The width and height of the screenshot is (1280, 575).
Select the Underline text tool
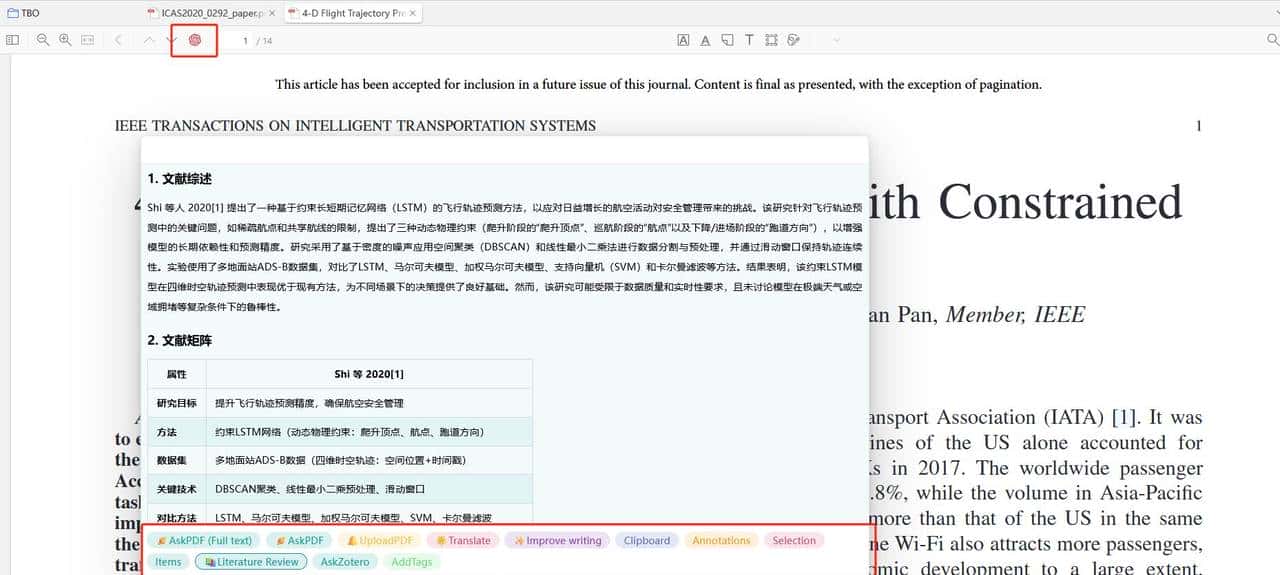point(705,40)
